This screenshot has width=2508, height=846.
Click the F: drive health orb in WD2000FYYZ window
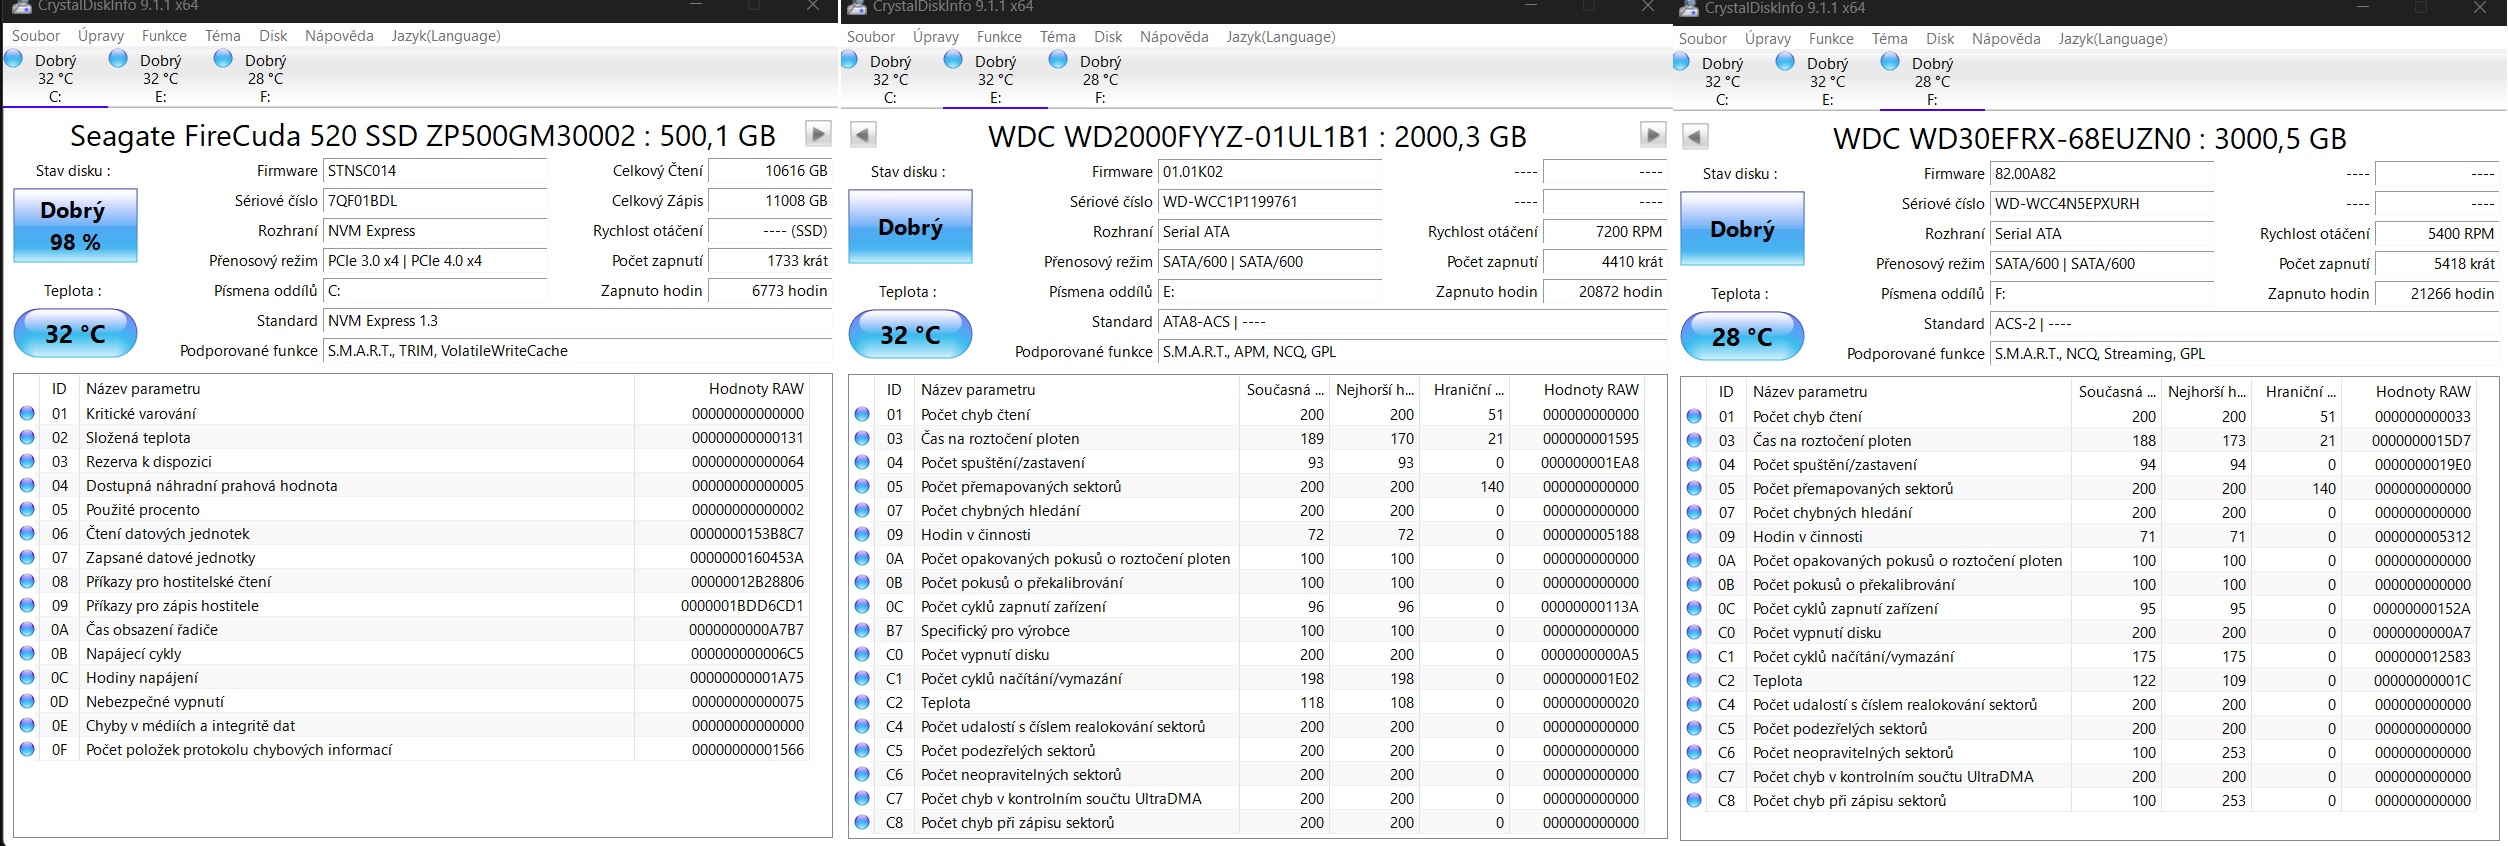pyautogui.click(x=1058, y=60)
